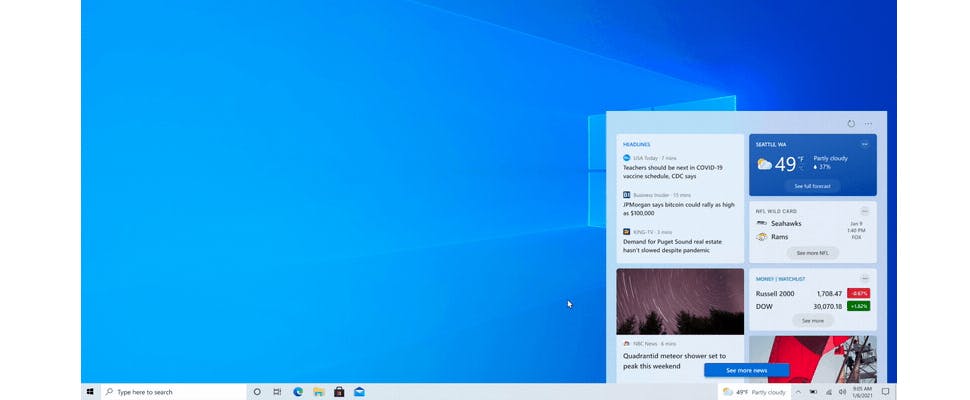Click the 1,708.47 Russell 2000 value

(829, 294)
